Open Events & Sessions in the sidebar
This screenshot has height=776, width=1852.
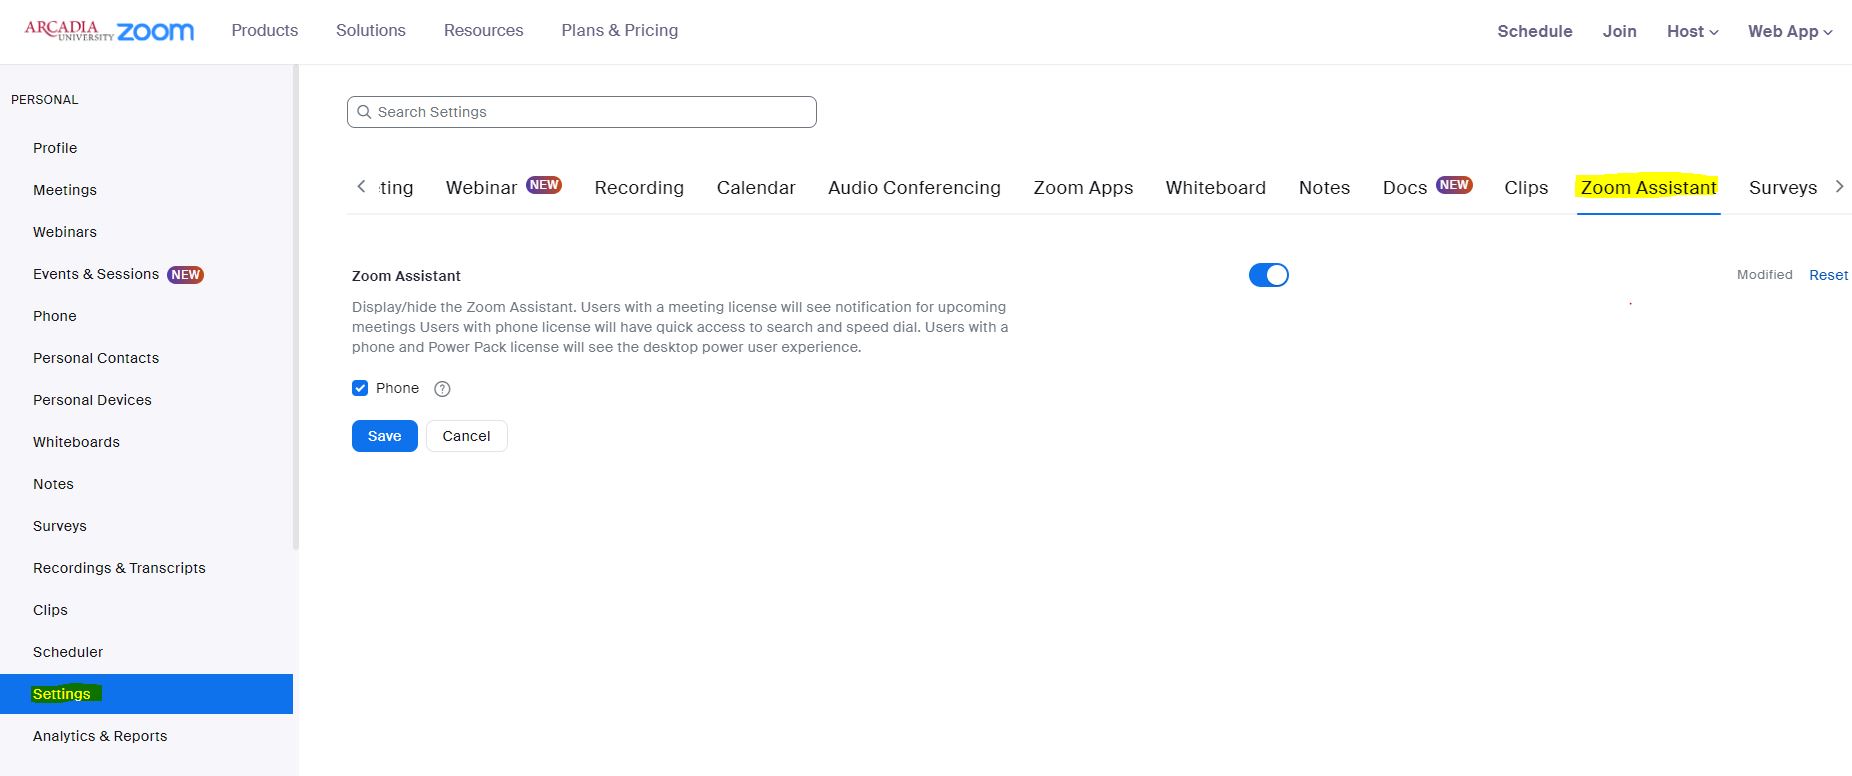(96, 274)
